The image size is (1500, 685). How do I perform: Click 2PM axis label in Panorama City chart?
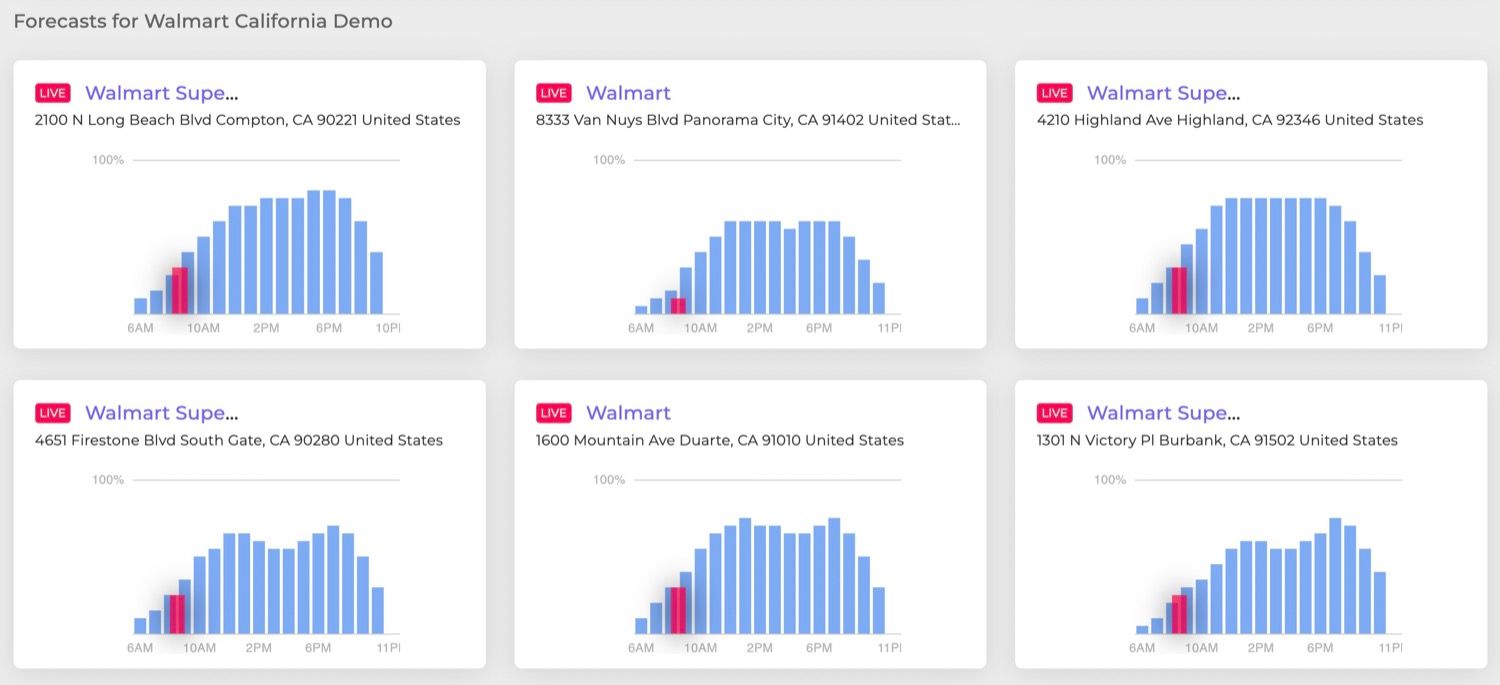pos(760,328)
